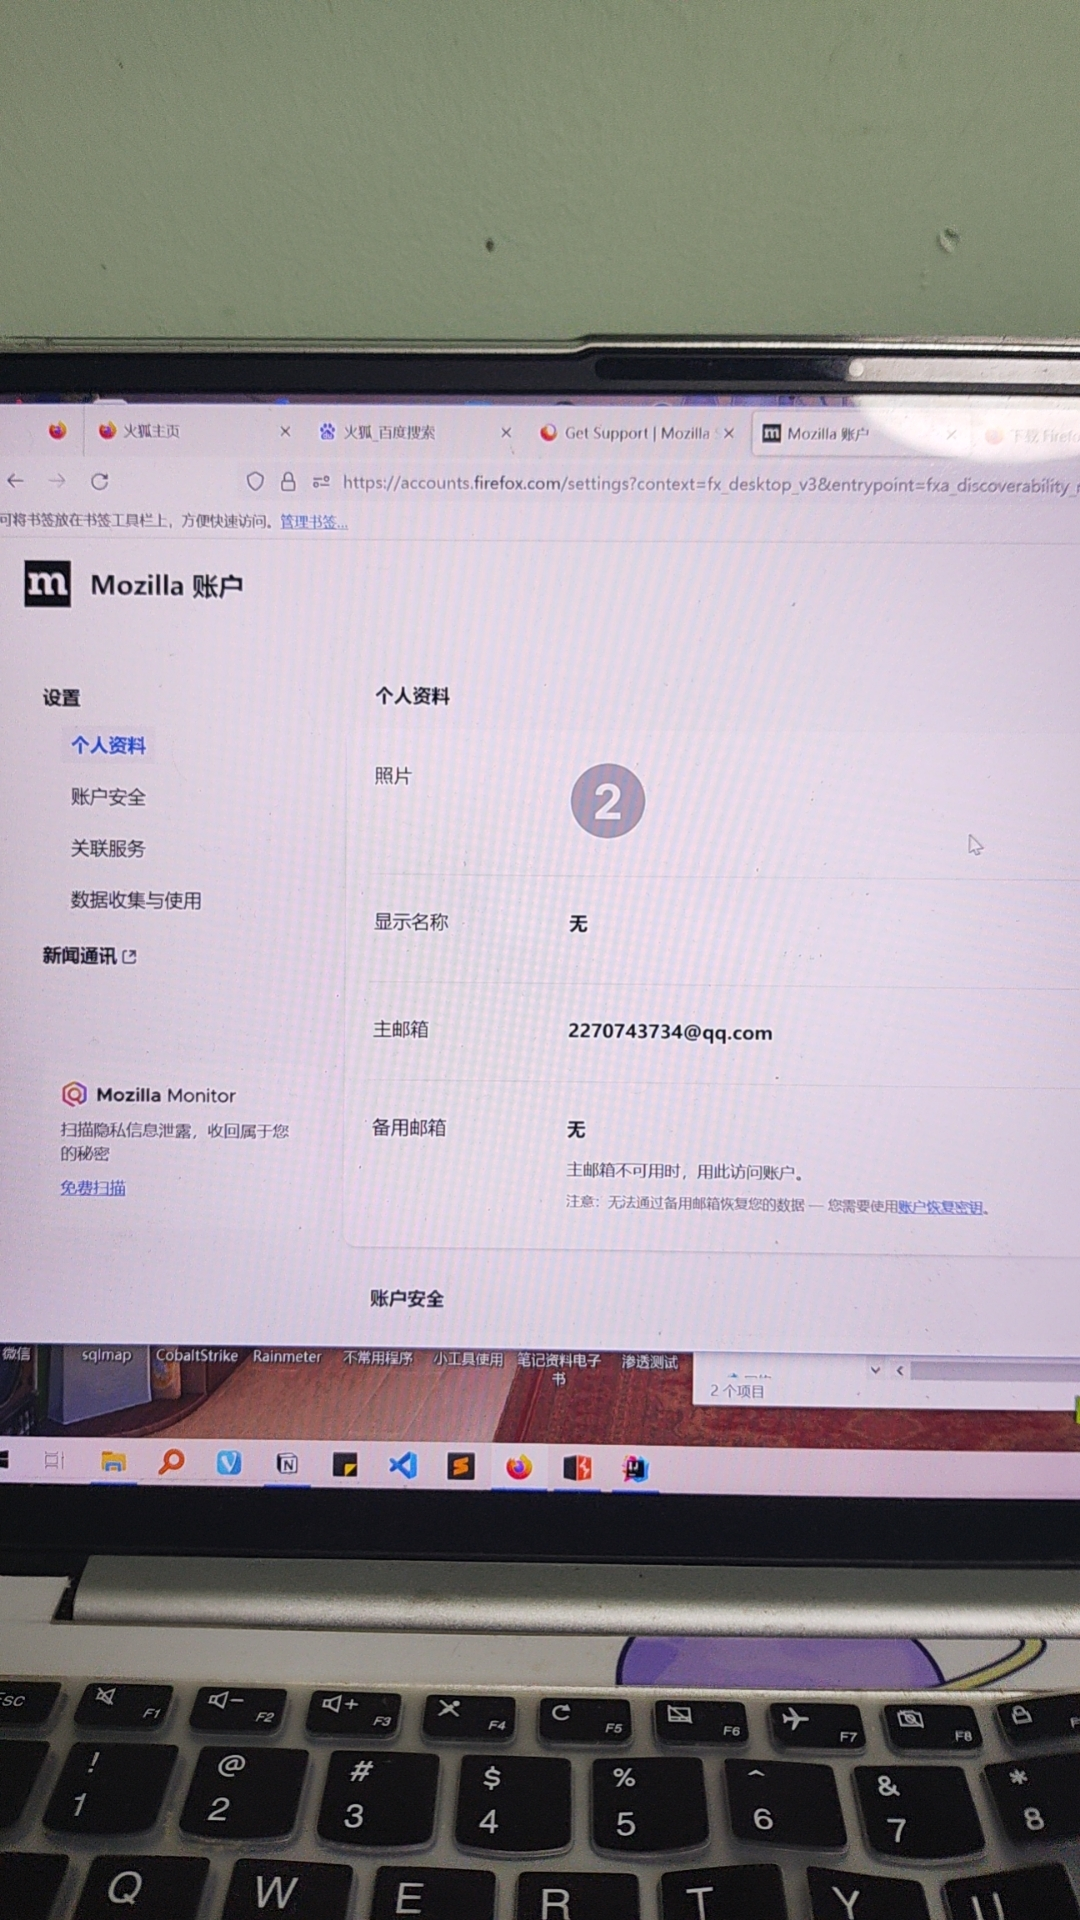Click the Mozilla logo in page header
1080x1920 pixels.
(x=47, y=583)
